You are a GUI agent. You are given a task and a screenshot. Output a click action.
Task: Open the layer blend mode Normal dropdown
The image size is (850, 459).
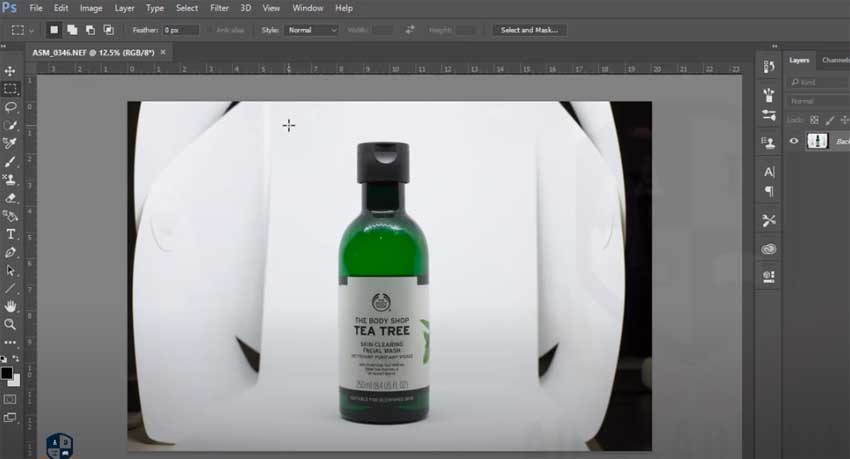pyautogui.click(x=819, y=101)
